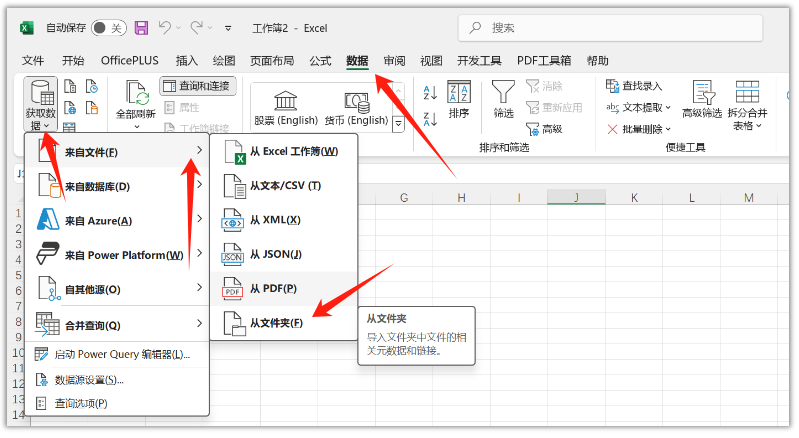Choose 从 PDF(P) option
Viewport: 799px width, 438px height.
pyautogui.click(x=284, y=289)
